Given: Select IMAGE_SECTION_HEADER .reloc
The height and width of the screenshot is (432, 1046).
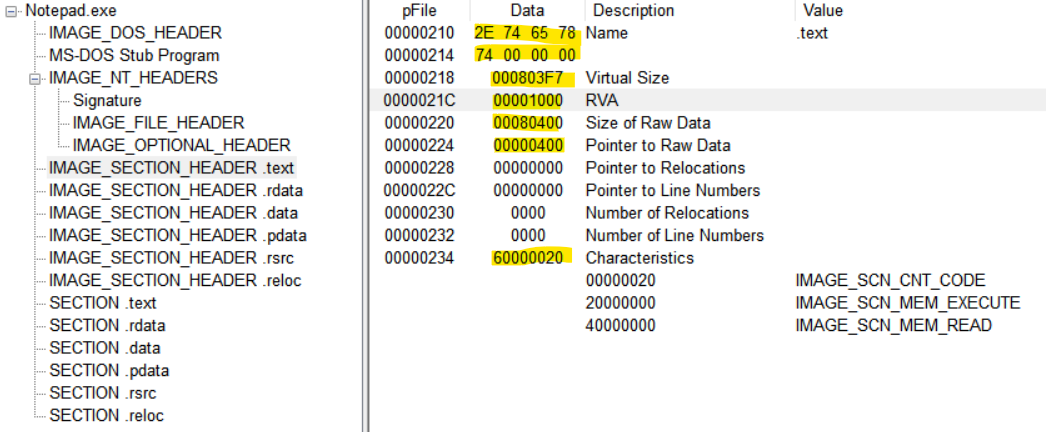Looking at the screenshot, I should point(175,281).
